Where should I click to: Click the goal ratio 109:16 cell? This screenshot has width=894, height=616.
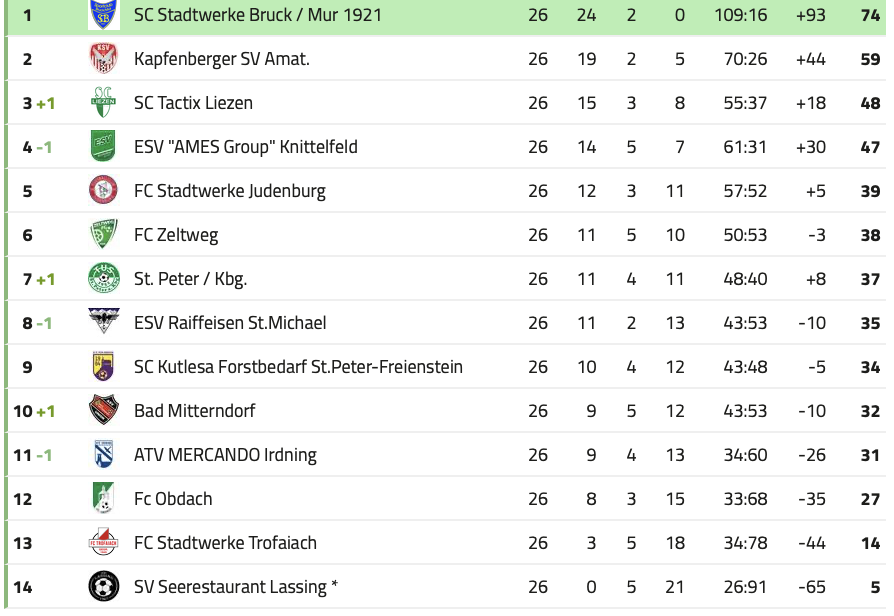click(x=741, y=15)
